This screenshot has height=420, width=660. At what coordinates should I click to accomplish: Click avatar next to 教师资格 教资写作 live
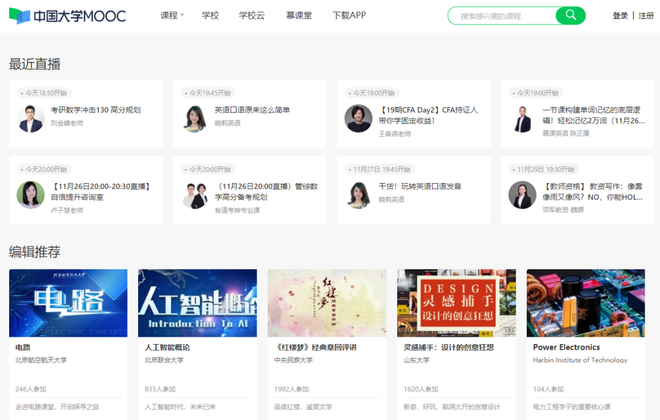coord(523,194)
